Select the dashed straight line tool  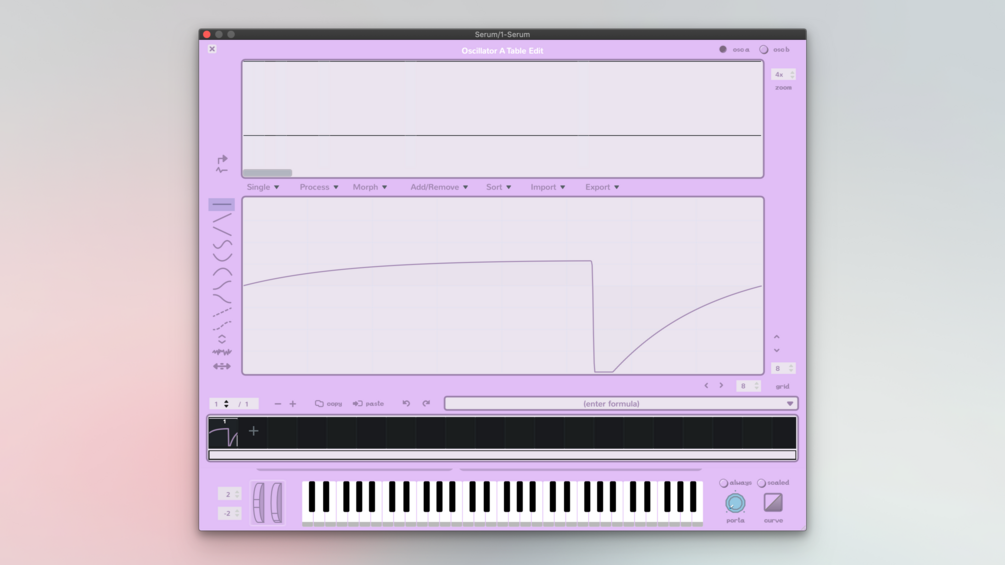222,313
